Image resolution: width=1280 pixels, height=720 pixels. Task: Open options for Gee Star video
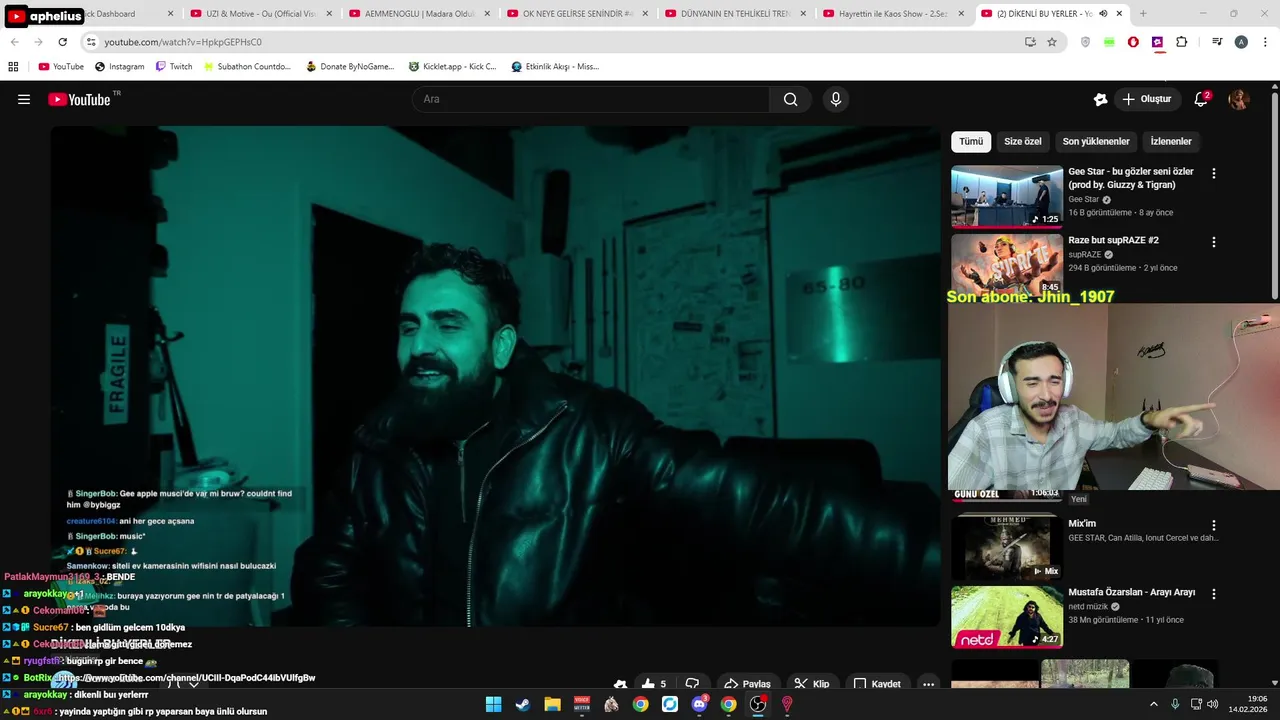[1214, 173]
